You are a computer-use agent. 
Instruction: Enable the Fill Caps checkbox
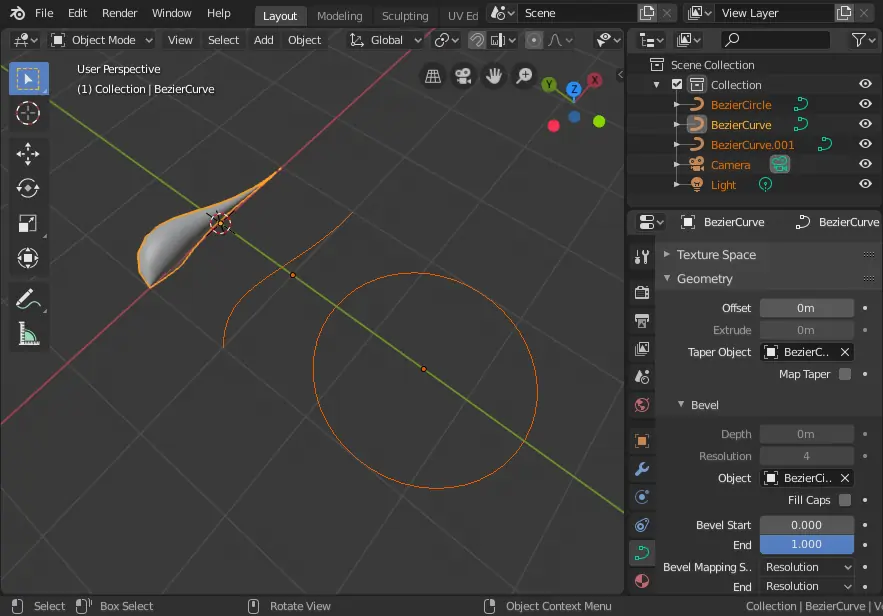coord(845,500)
